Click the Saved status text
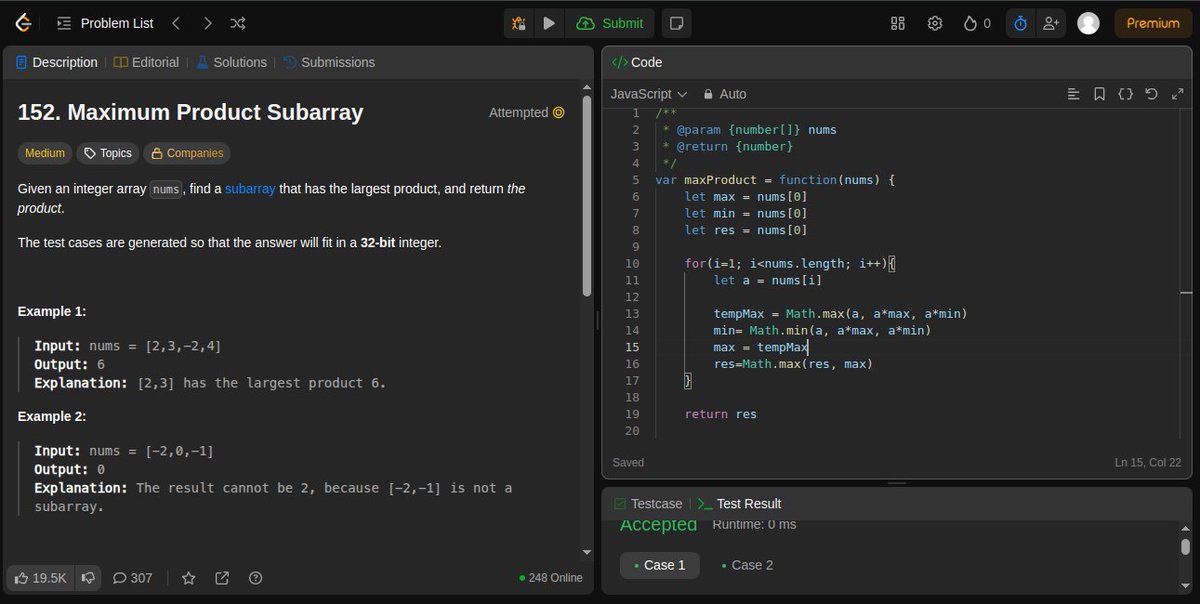Screen dimensions: 1200x604 (629, 463)
